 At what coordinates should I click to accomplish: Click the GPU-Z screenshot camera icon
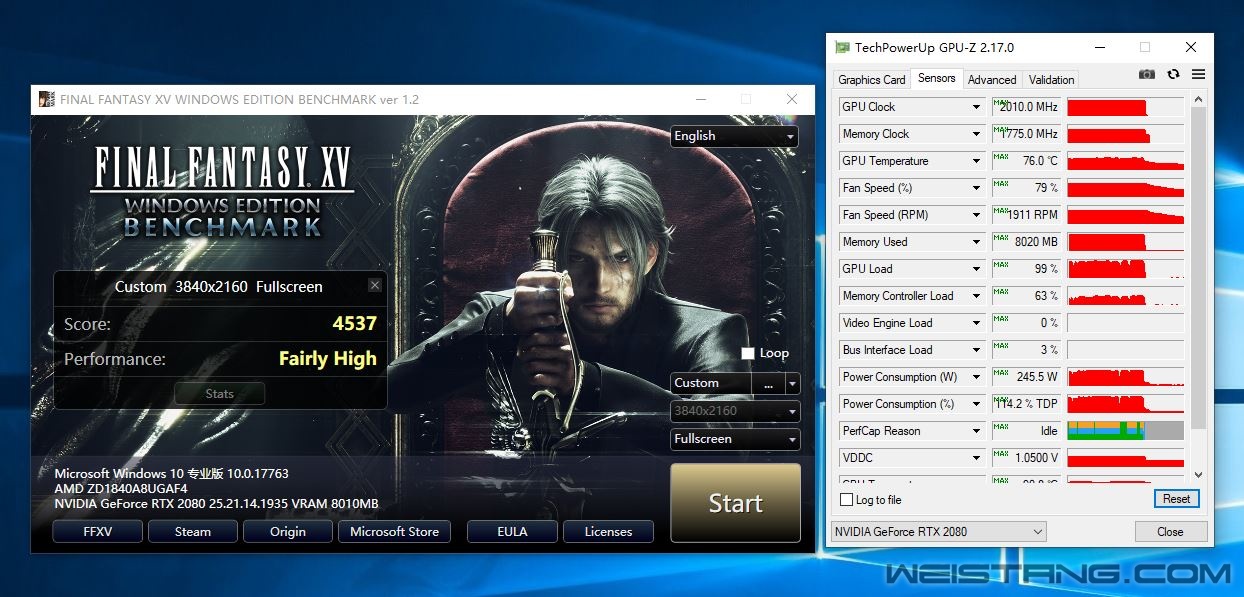tap(1147, 75)
